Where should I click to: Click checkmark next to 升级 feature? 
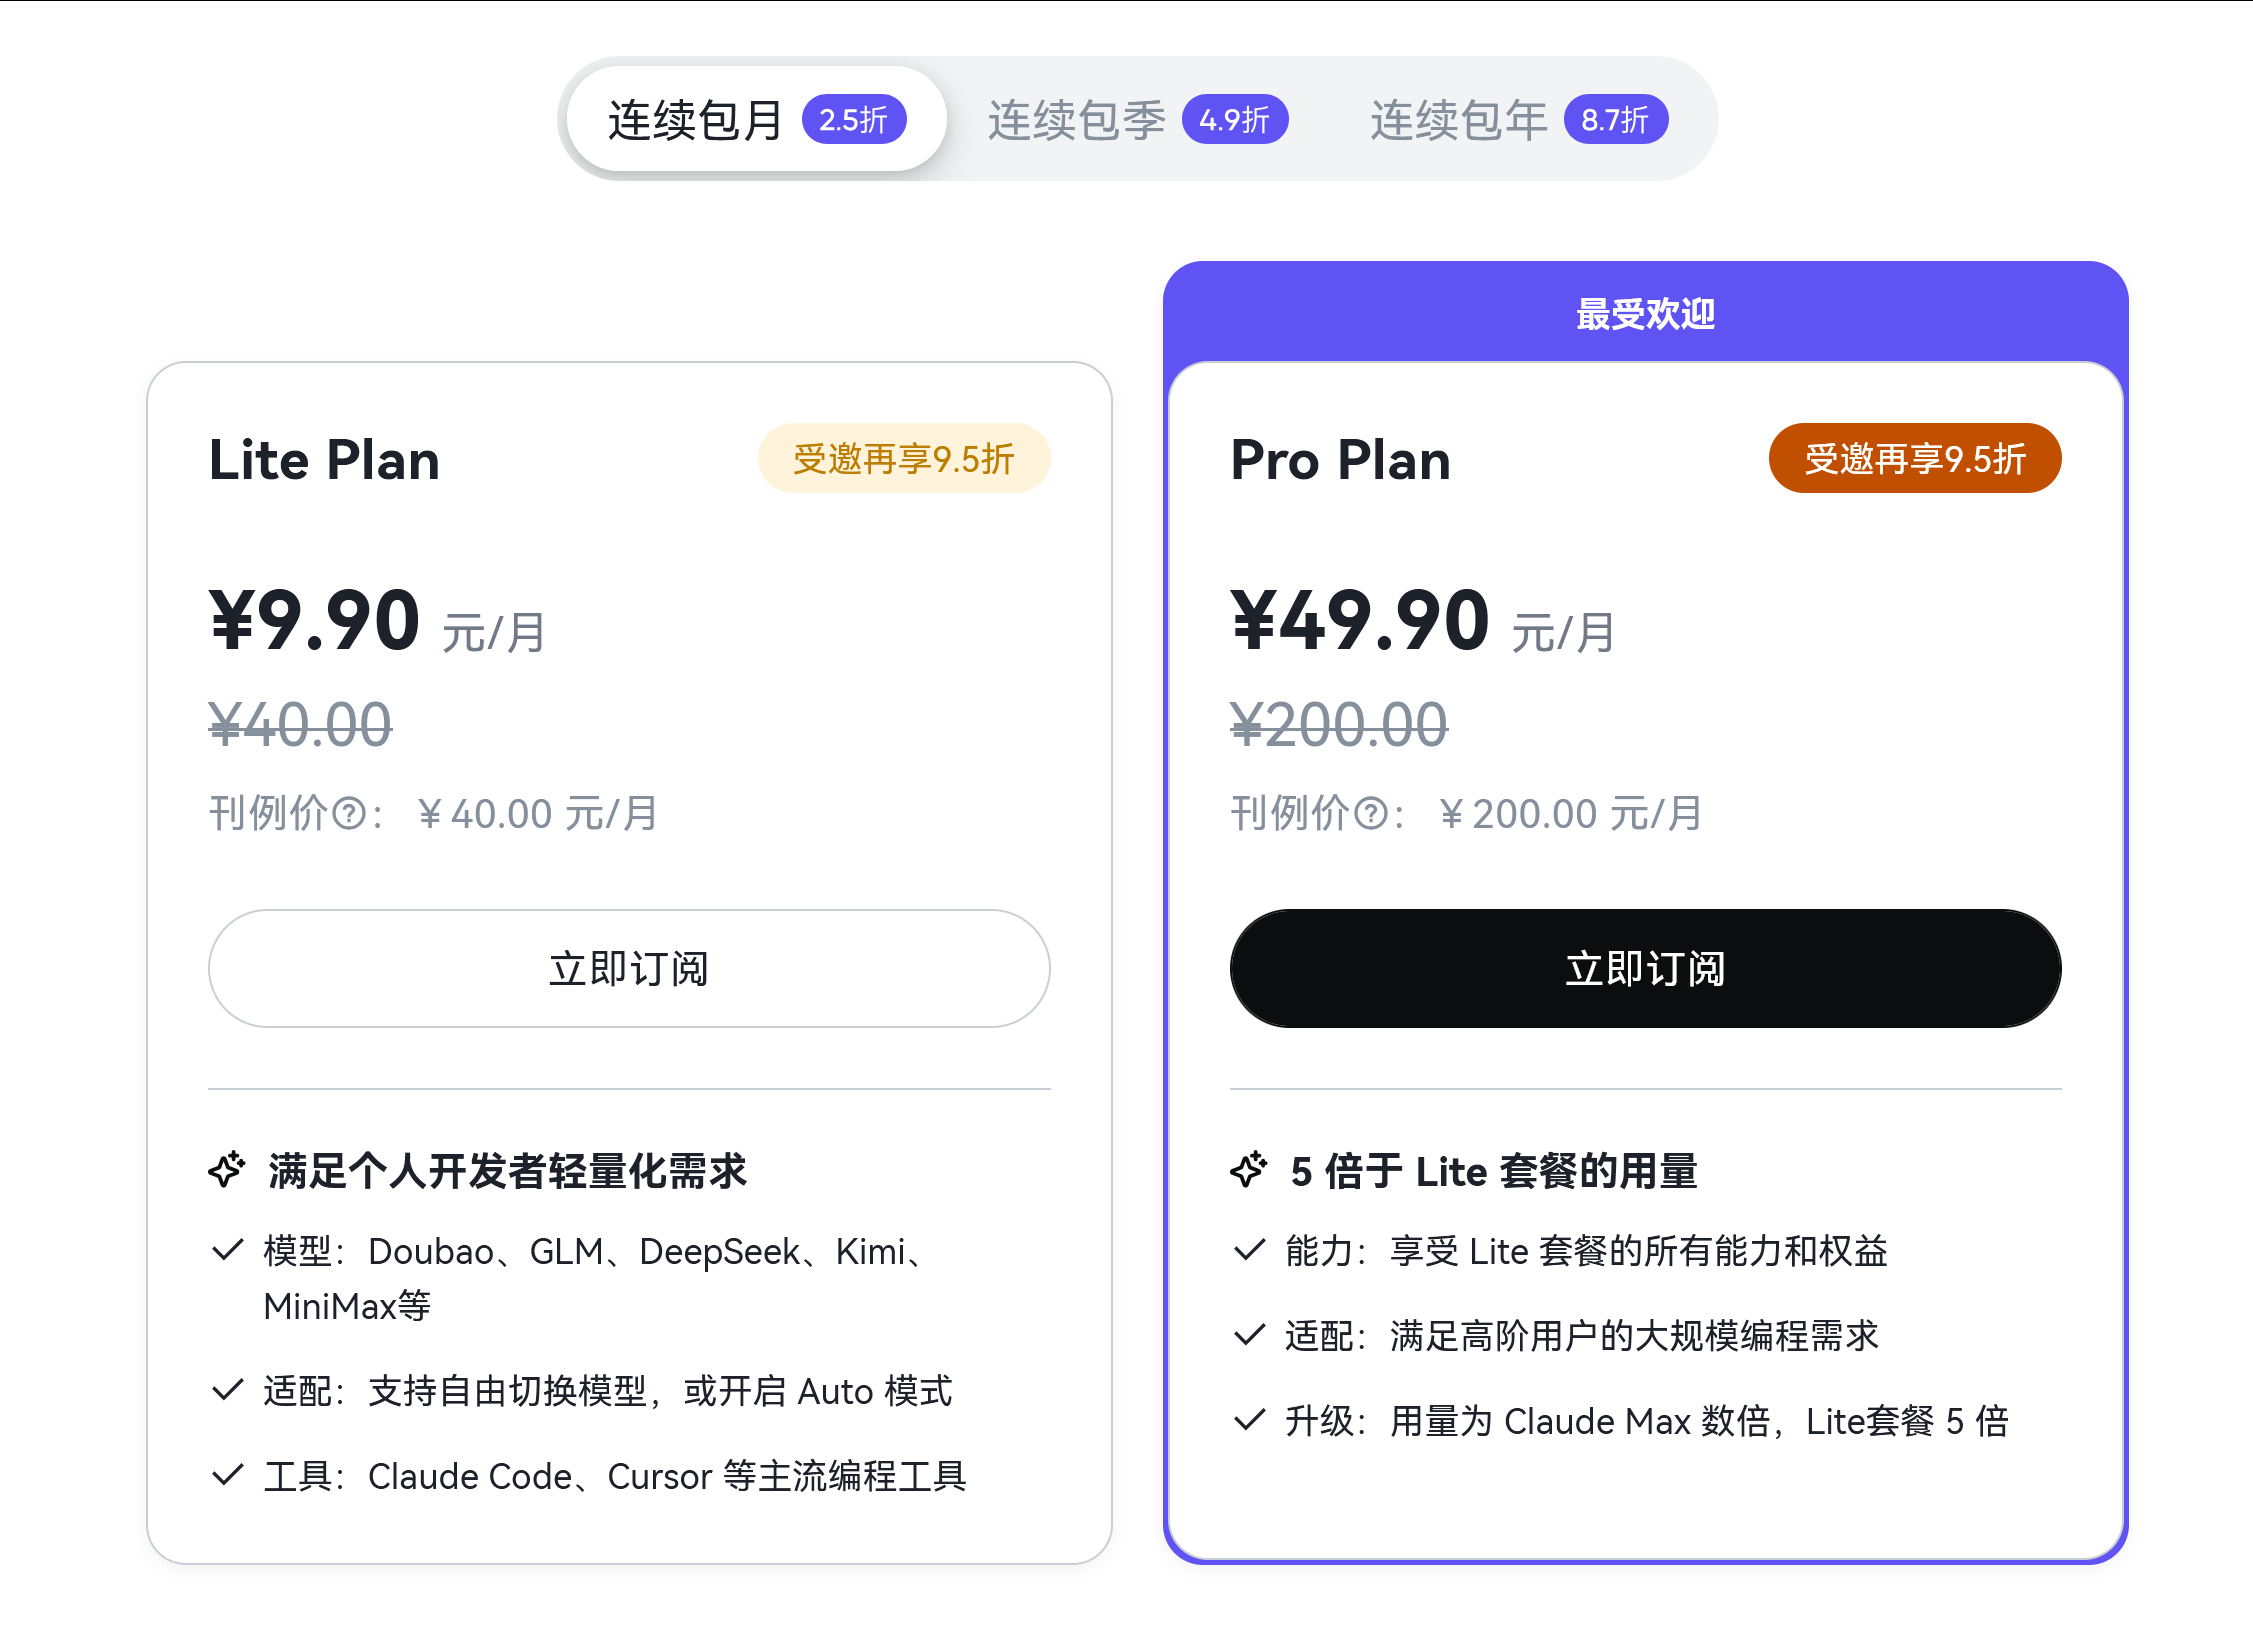coord(1250,1420)
